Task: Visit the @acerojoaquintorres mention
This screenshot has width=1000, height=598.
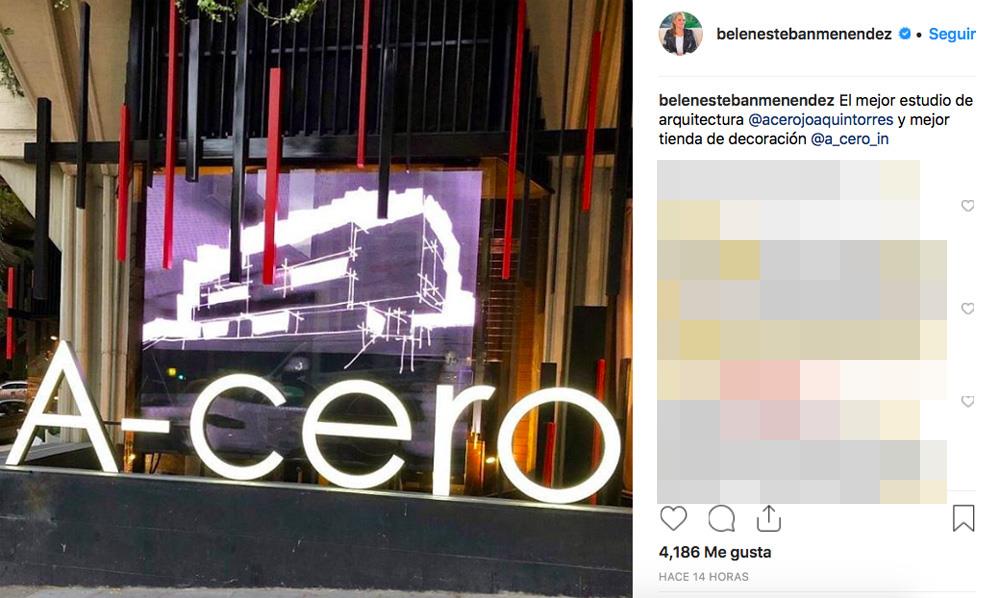Action: (x=820, y=119)
